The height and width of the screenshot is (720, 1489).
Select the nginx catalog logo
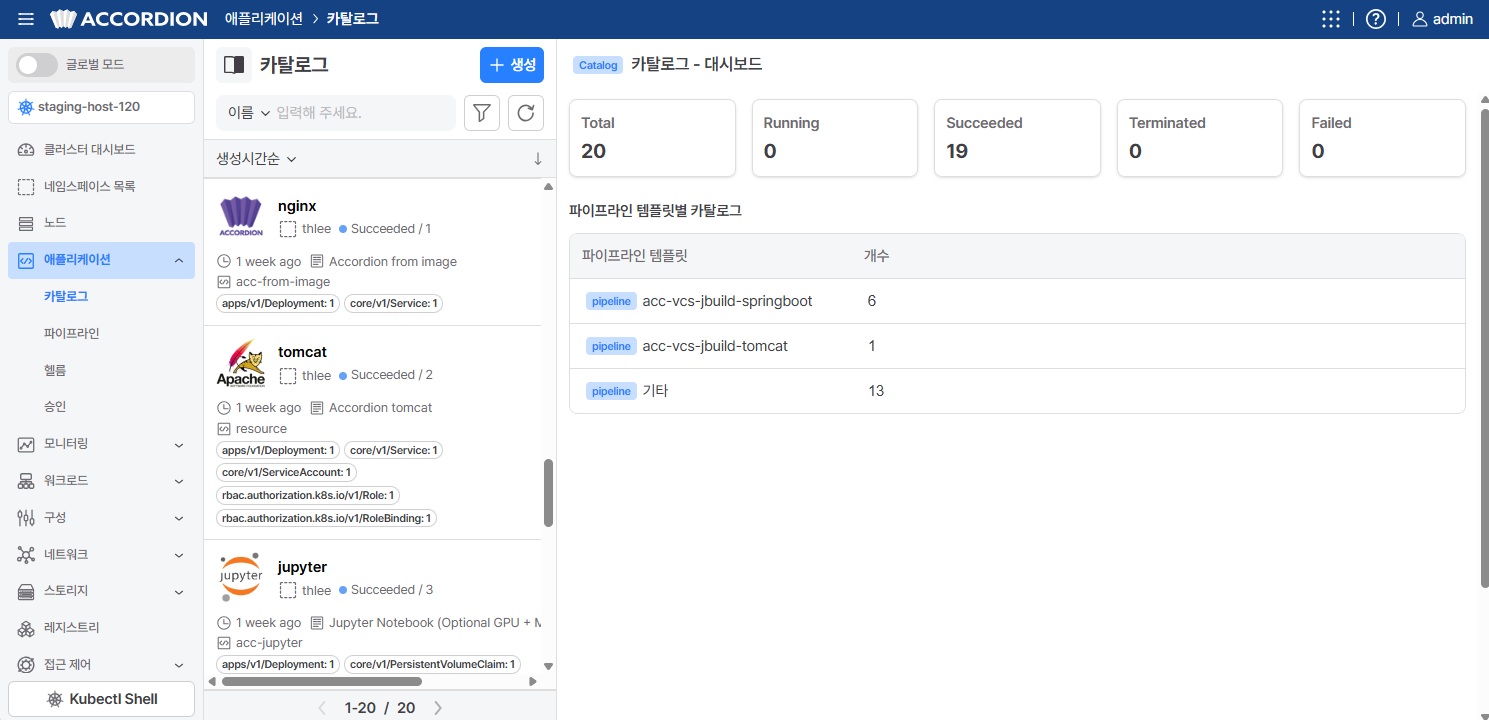(x=240, y=216)
